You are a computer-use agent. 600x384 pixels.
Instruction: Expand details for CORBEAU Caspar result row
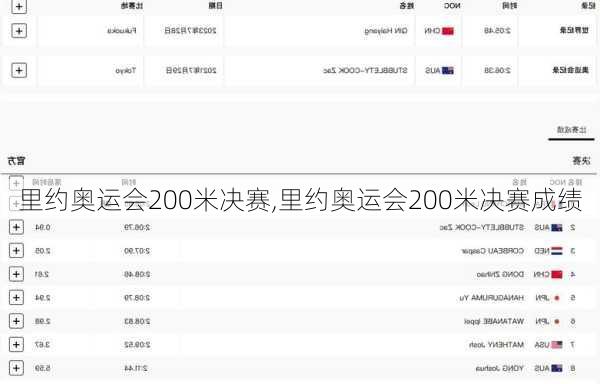16,251
